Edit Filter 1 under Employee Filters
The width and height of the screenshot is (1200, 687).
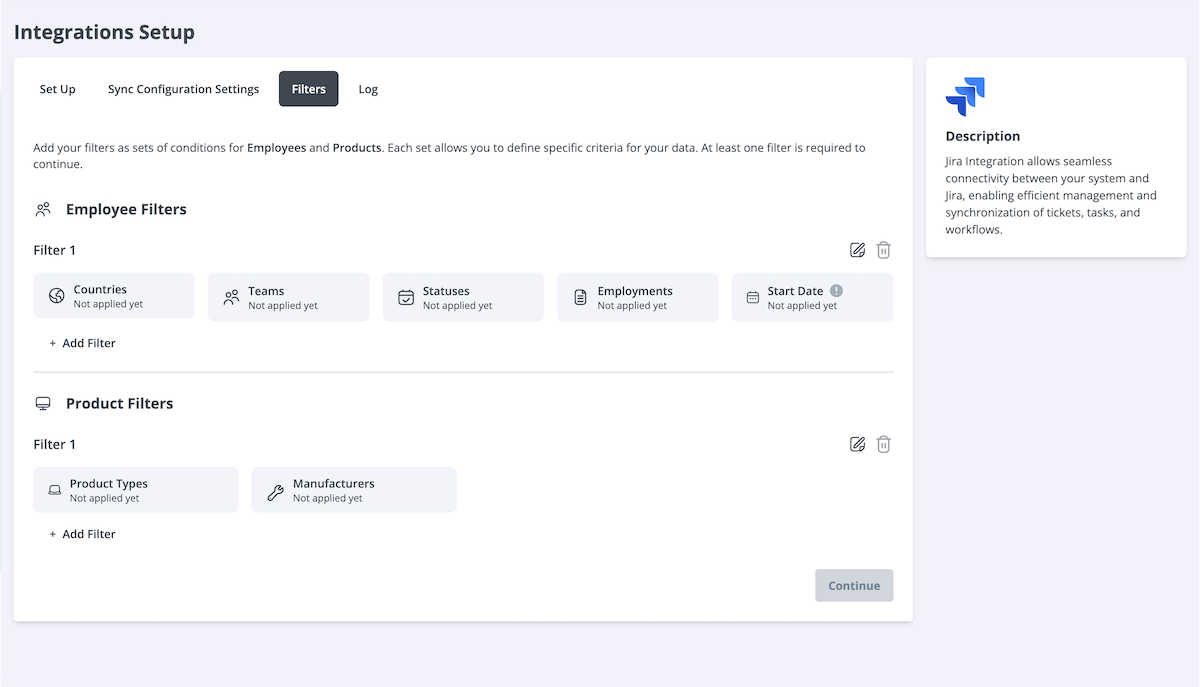(857, 250)
